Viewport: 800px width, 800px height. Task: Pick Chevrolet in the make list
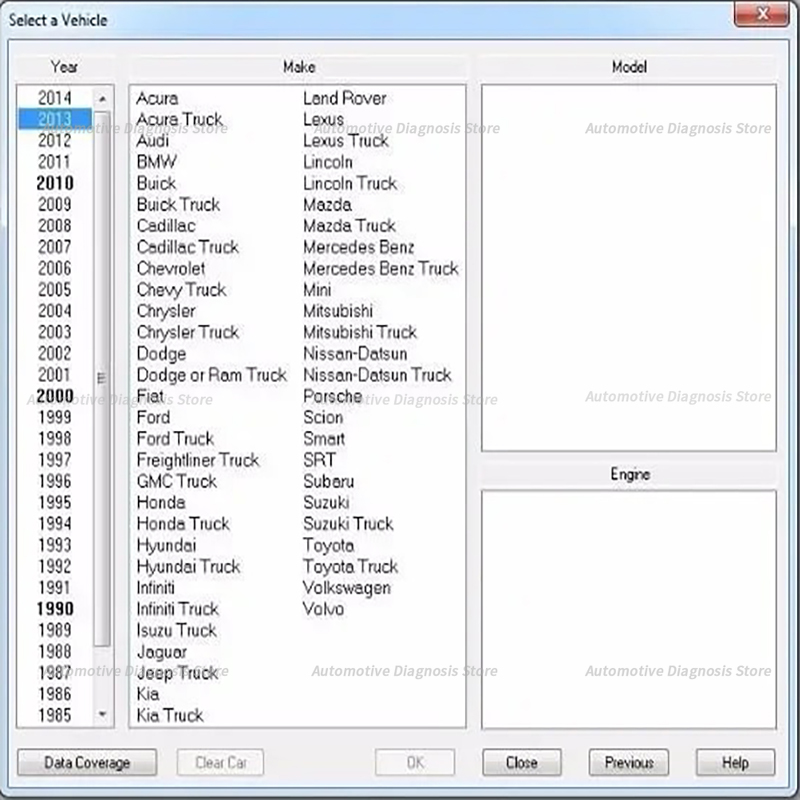[x=171, y=268]
